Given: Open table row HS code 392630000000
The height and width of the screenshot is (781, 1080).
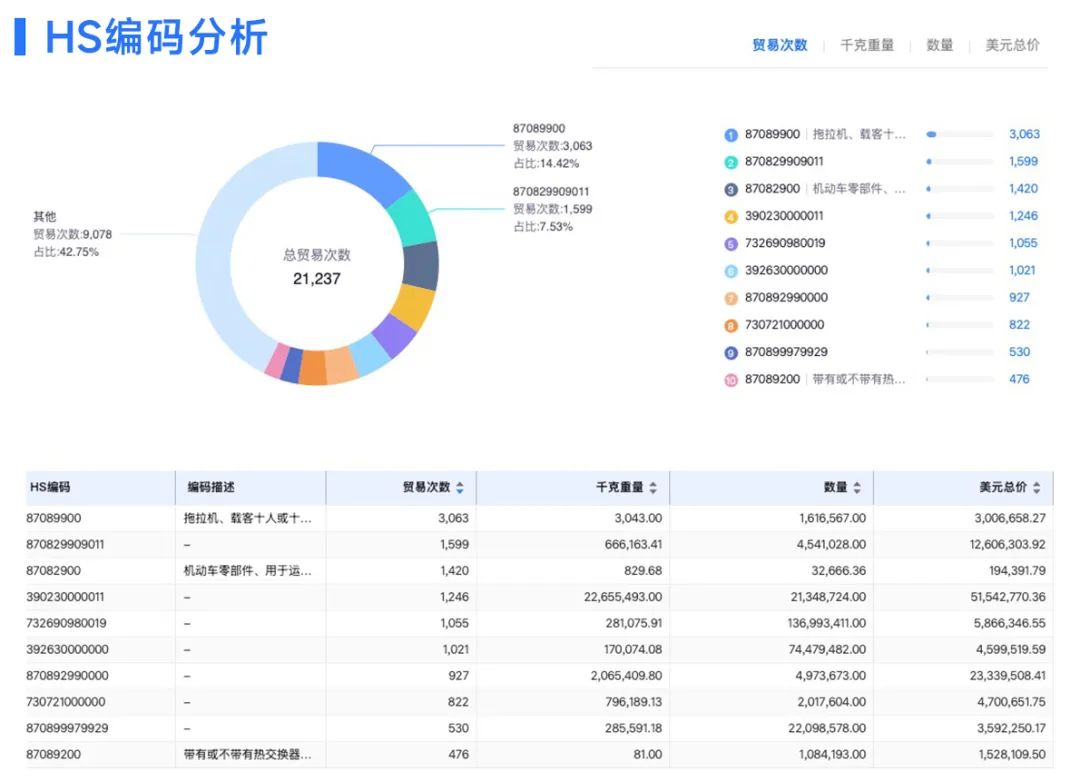Looking at the screenshot, I should (68, 649).
